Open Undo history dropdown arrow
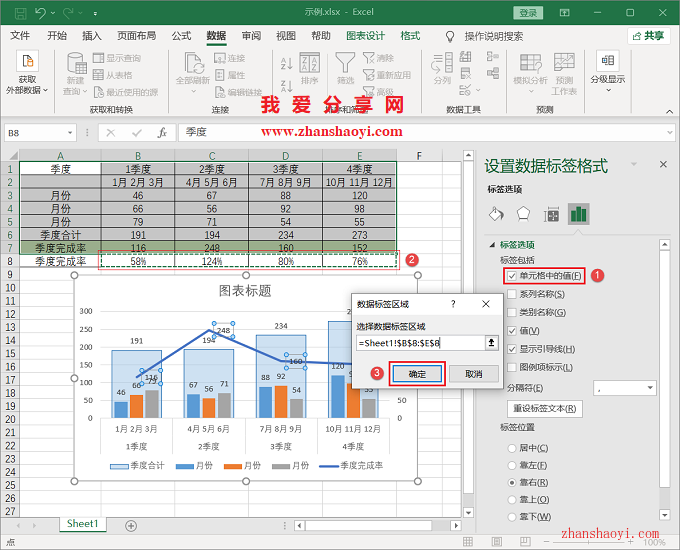 (x=53, y=13)
